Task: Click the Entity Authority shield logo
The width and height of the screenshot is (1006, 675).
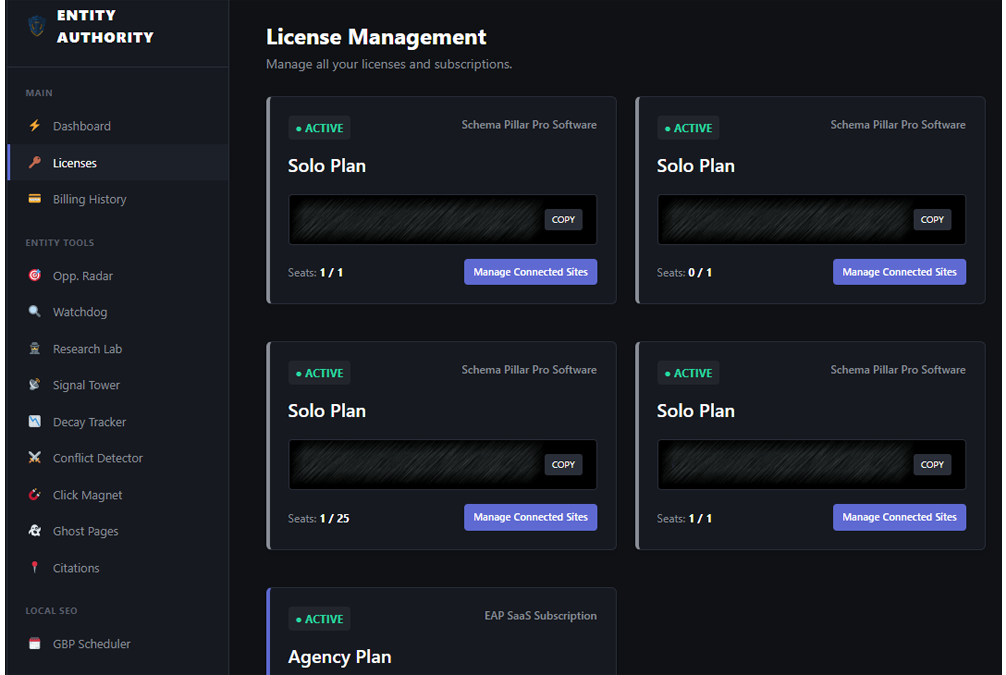Action: 35,27
